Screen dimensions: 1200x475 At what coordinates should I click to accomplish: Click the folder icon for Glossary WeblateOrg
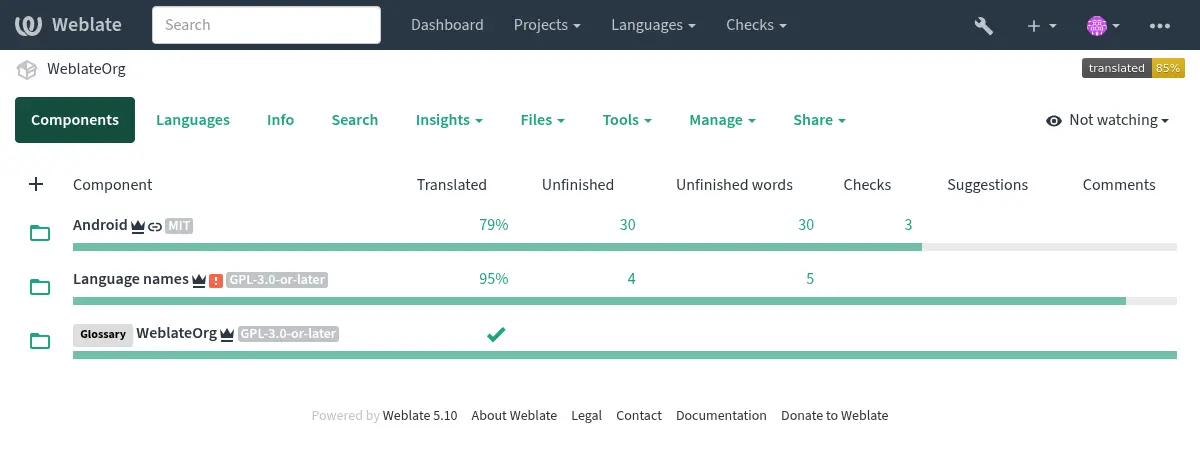point(40,341)
